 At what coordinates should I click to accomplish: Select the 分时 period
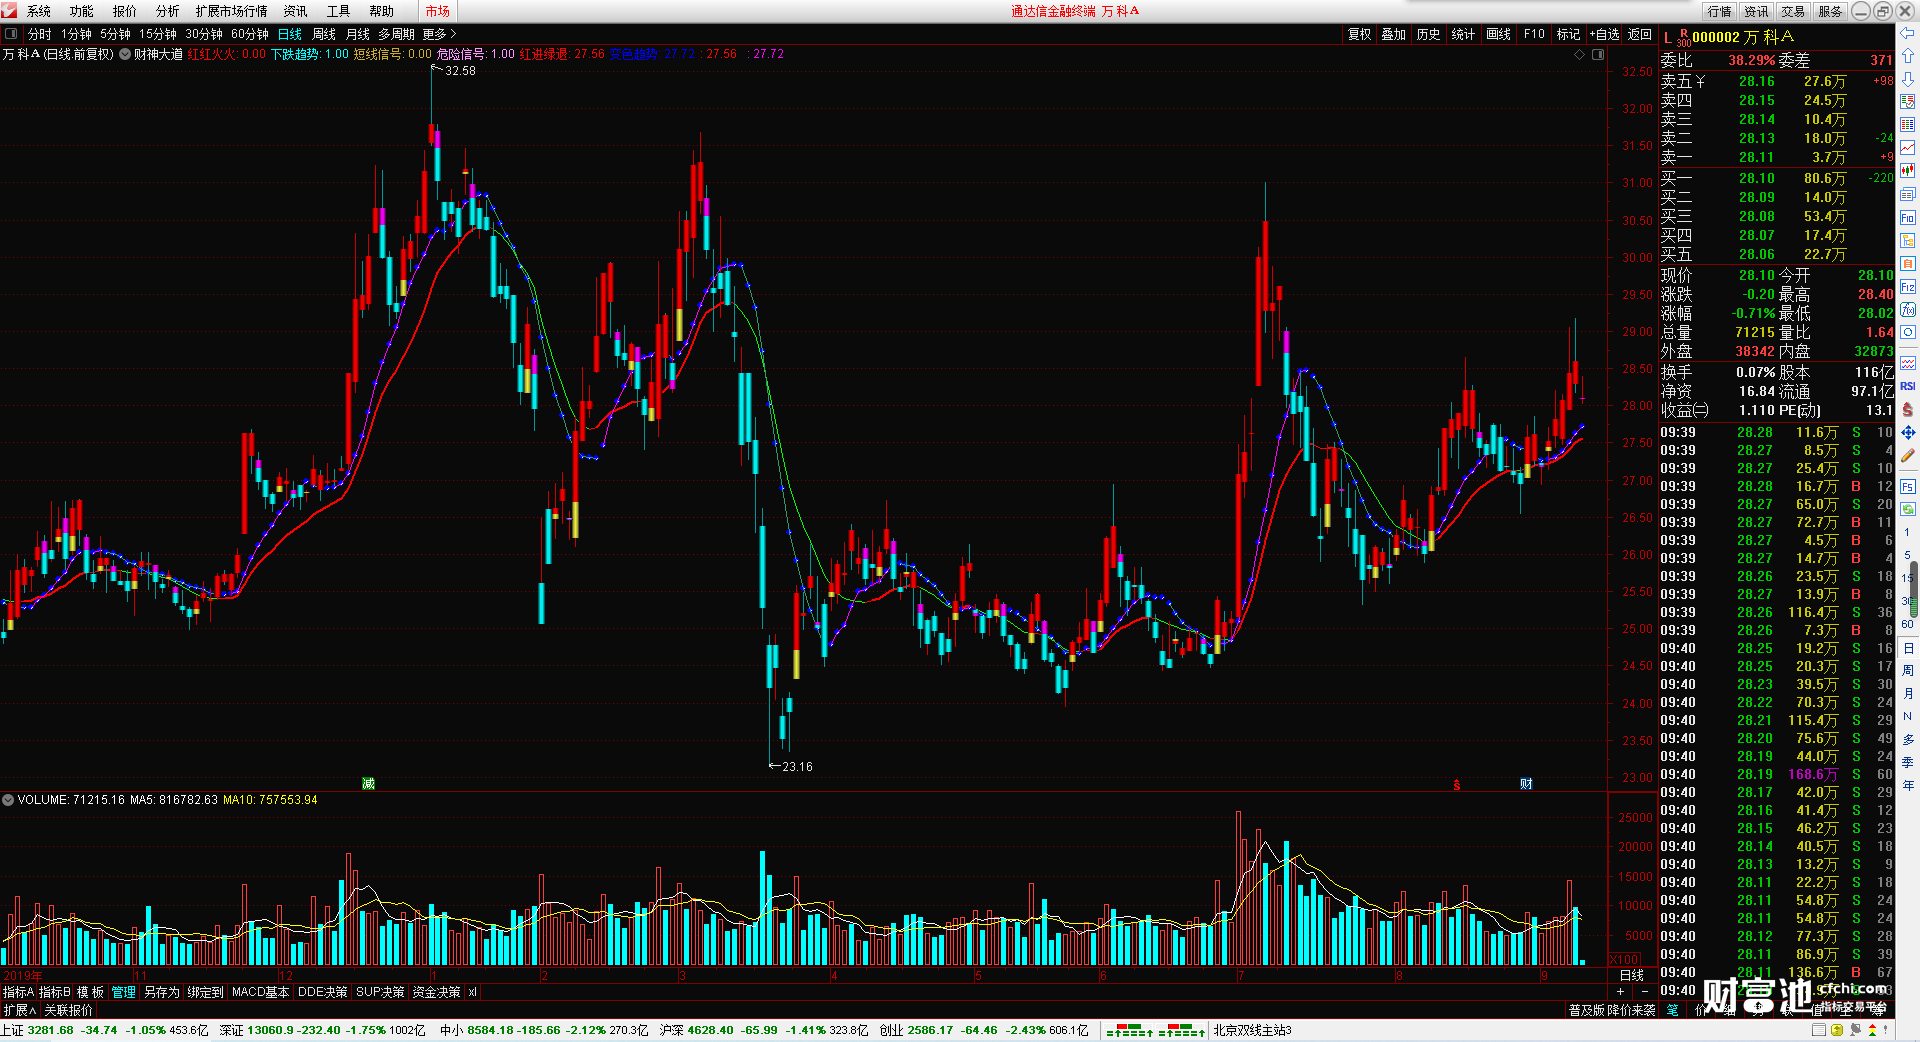(x=40, y=34)
